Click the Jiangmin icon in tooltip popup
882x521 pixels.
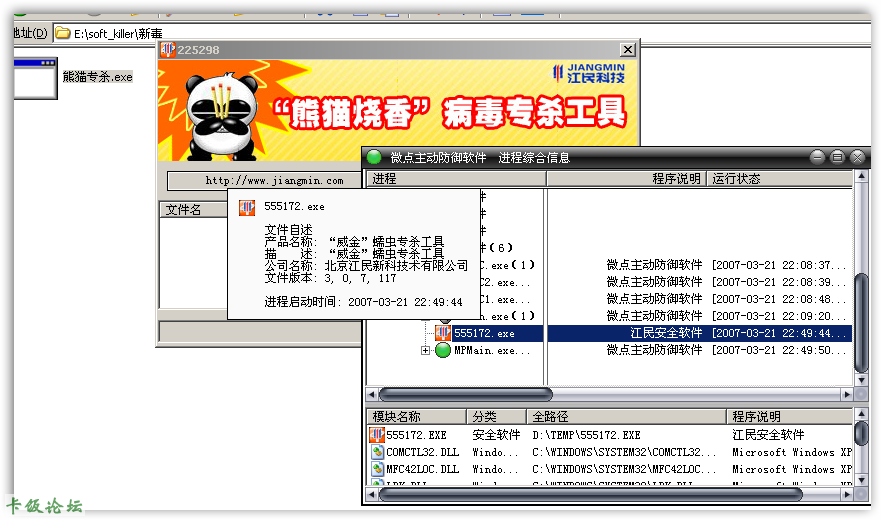(x=247, y=208)
